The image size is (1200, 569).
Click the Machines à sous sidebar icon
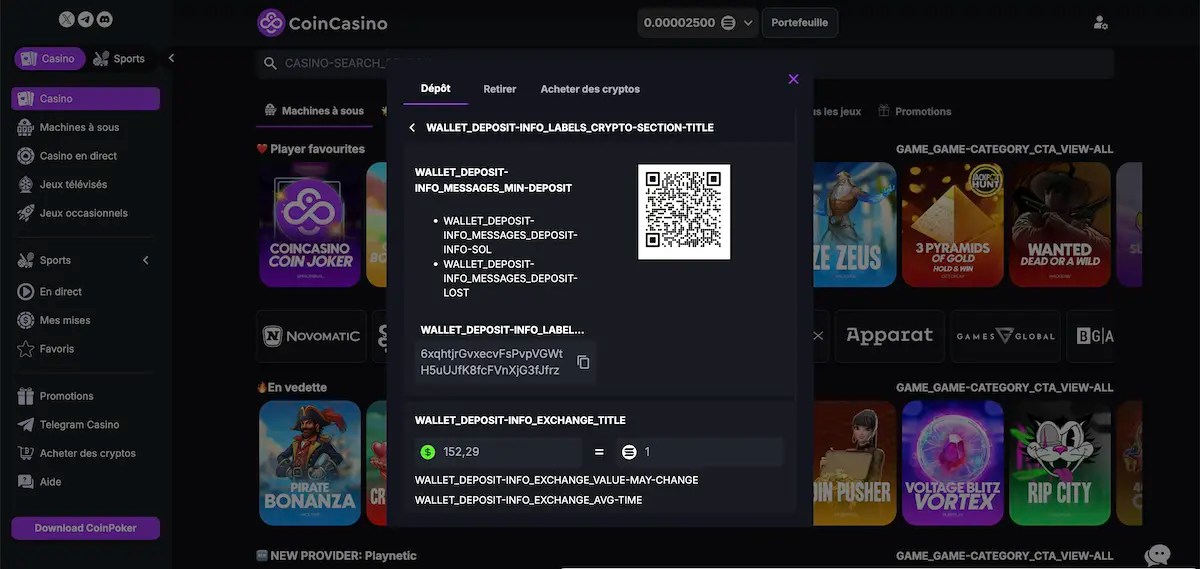pos(26,128)
